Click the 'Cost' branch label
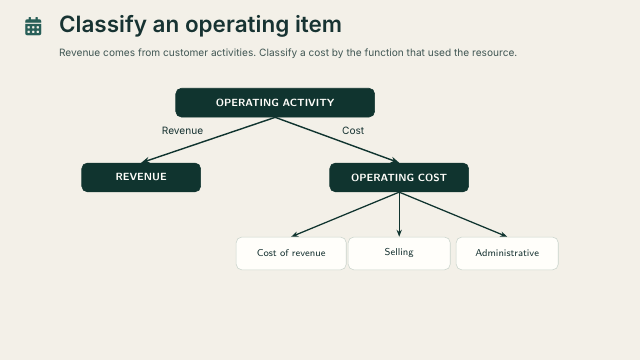 353,131
